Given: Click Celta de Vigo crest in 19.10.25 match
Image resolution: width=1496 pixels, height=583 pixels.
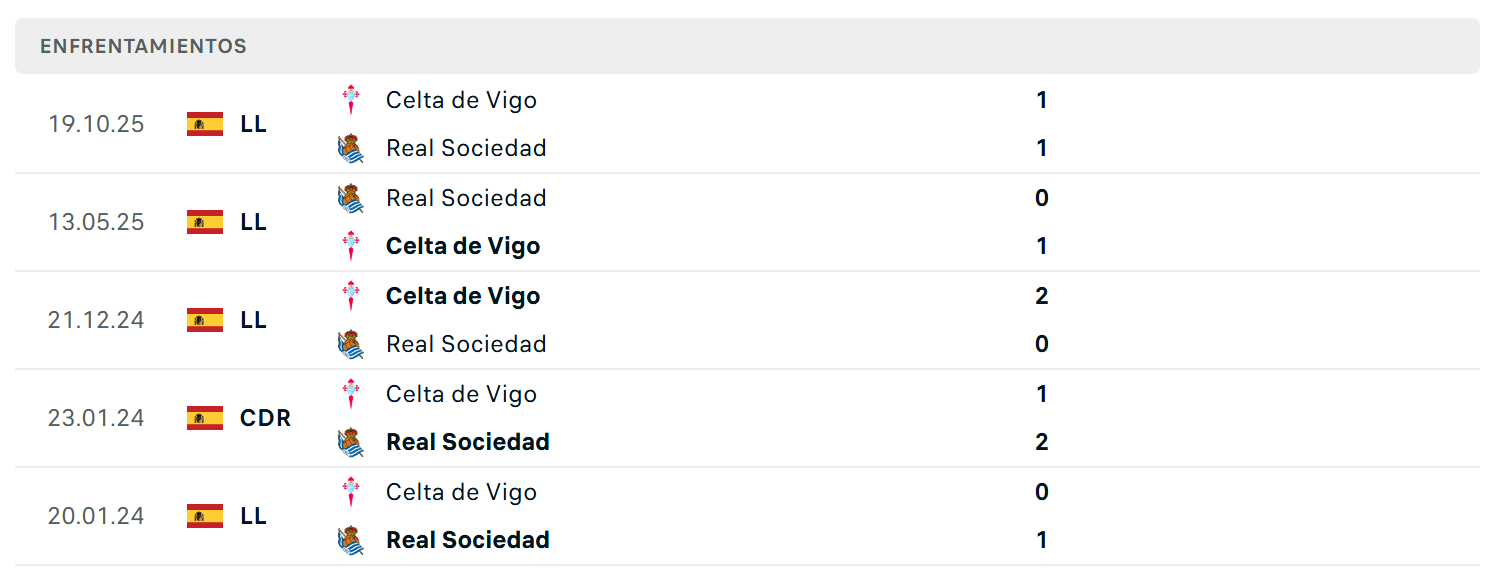Looking at the screenshot, I should 351,100.
